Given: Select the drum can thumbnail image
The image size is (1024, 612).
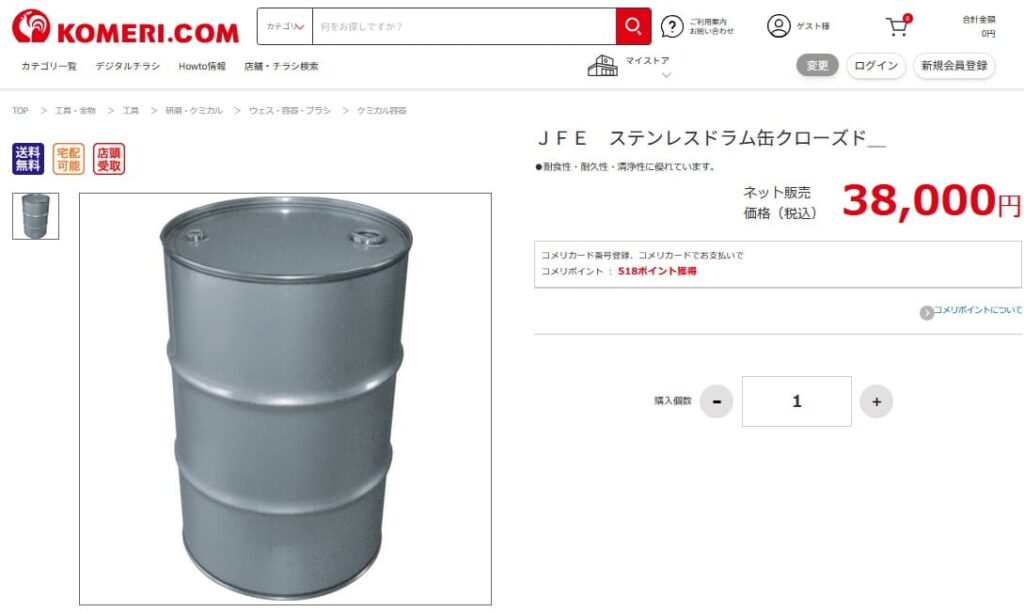Looking at the screenshot, I should pos(35,216).
